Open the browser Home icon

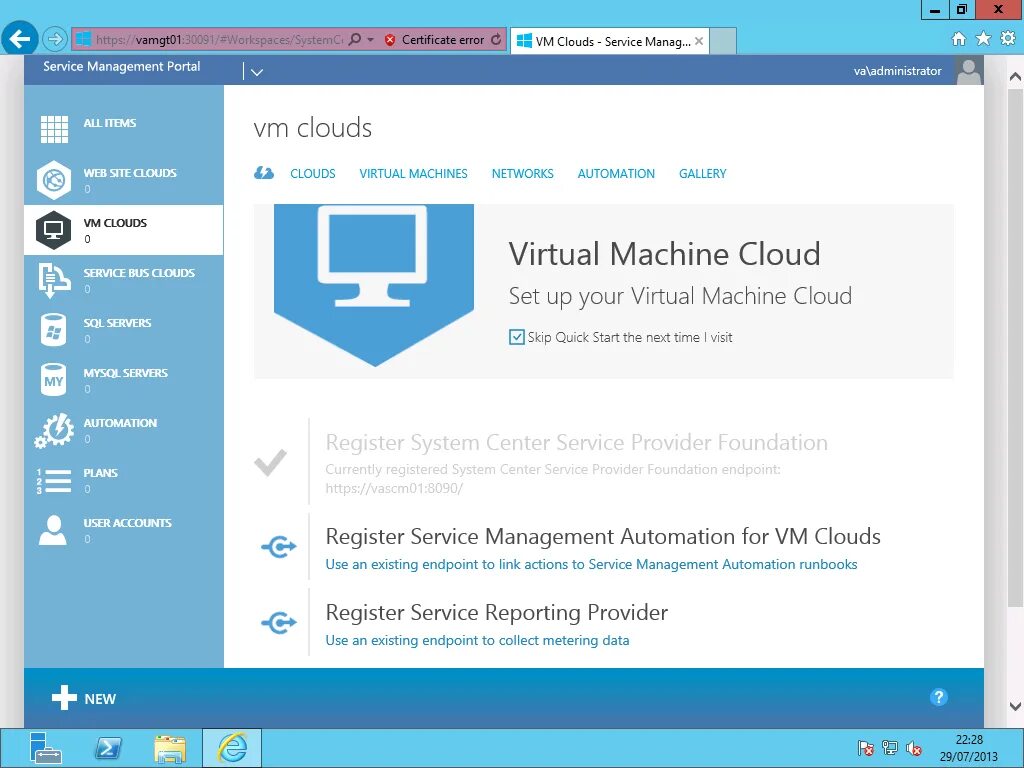pyautogui.click(x=958, y=39)
